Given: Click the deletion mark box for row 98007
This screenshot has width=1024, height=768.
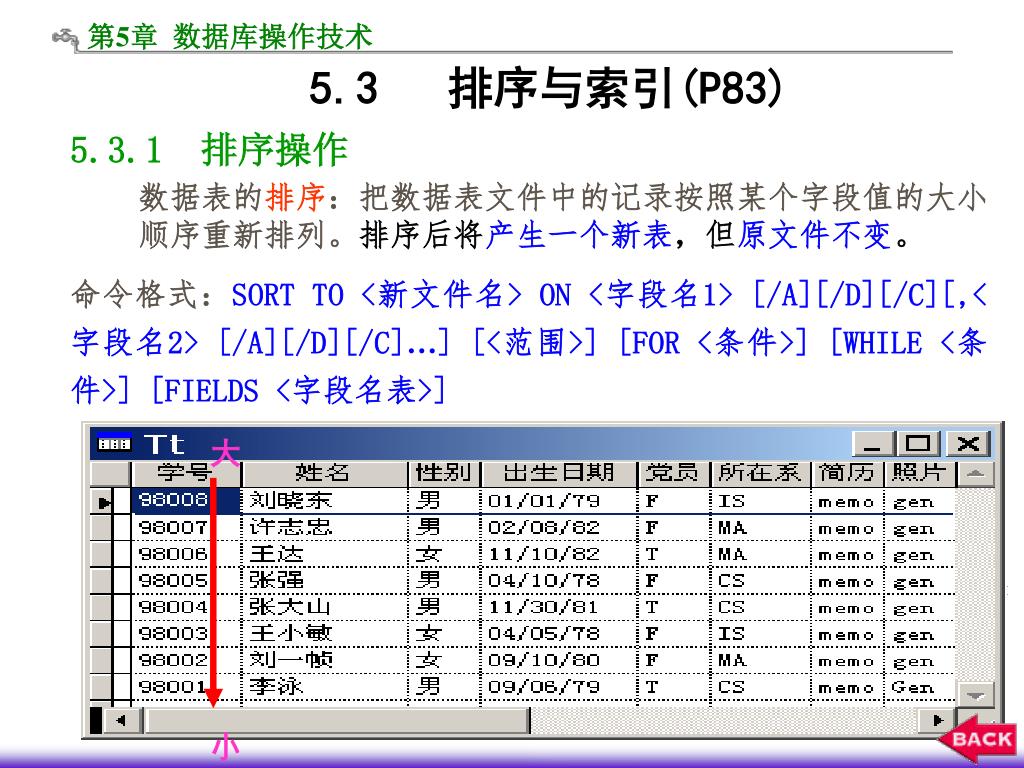Looking at the screenshot, I should (123, 528).
